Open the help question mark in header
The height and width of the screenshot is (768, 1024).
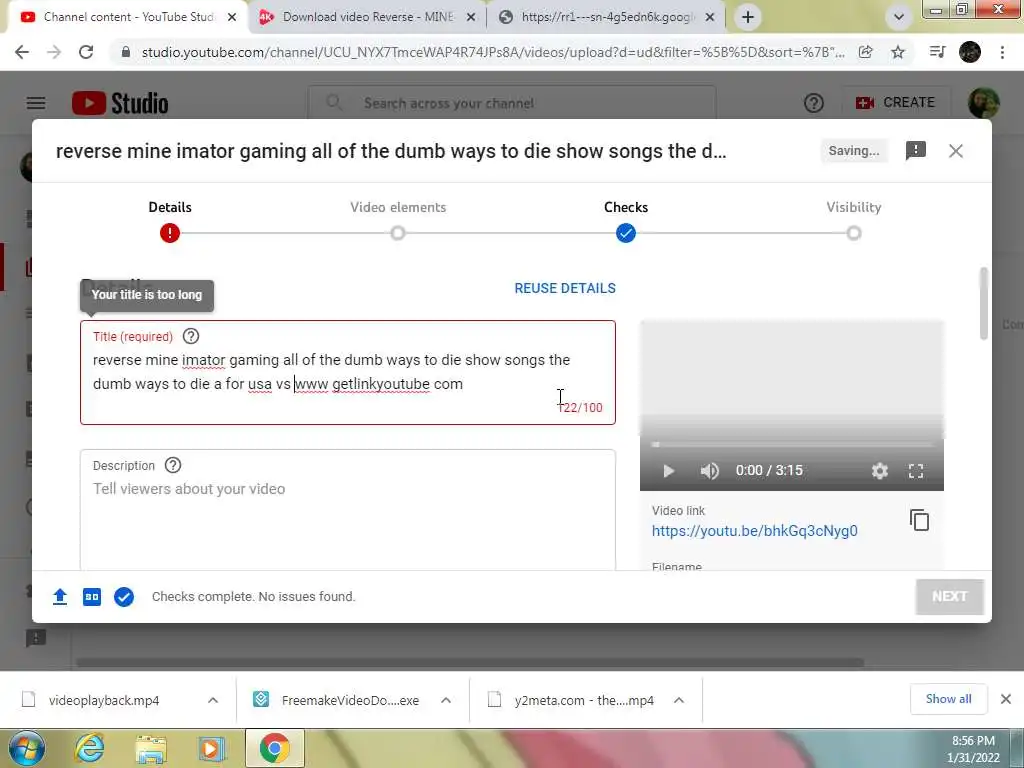[x=814, y=103]
